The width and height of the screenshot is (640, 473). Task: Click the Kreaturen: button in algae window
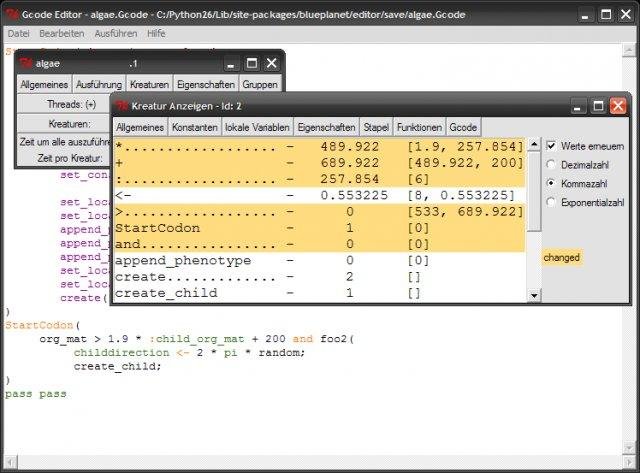64,124
